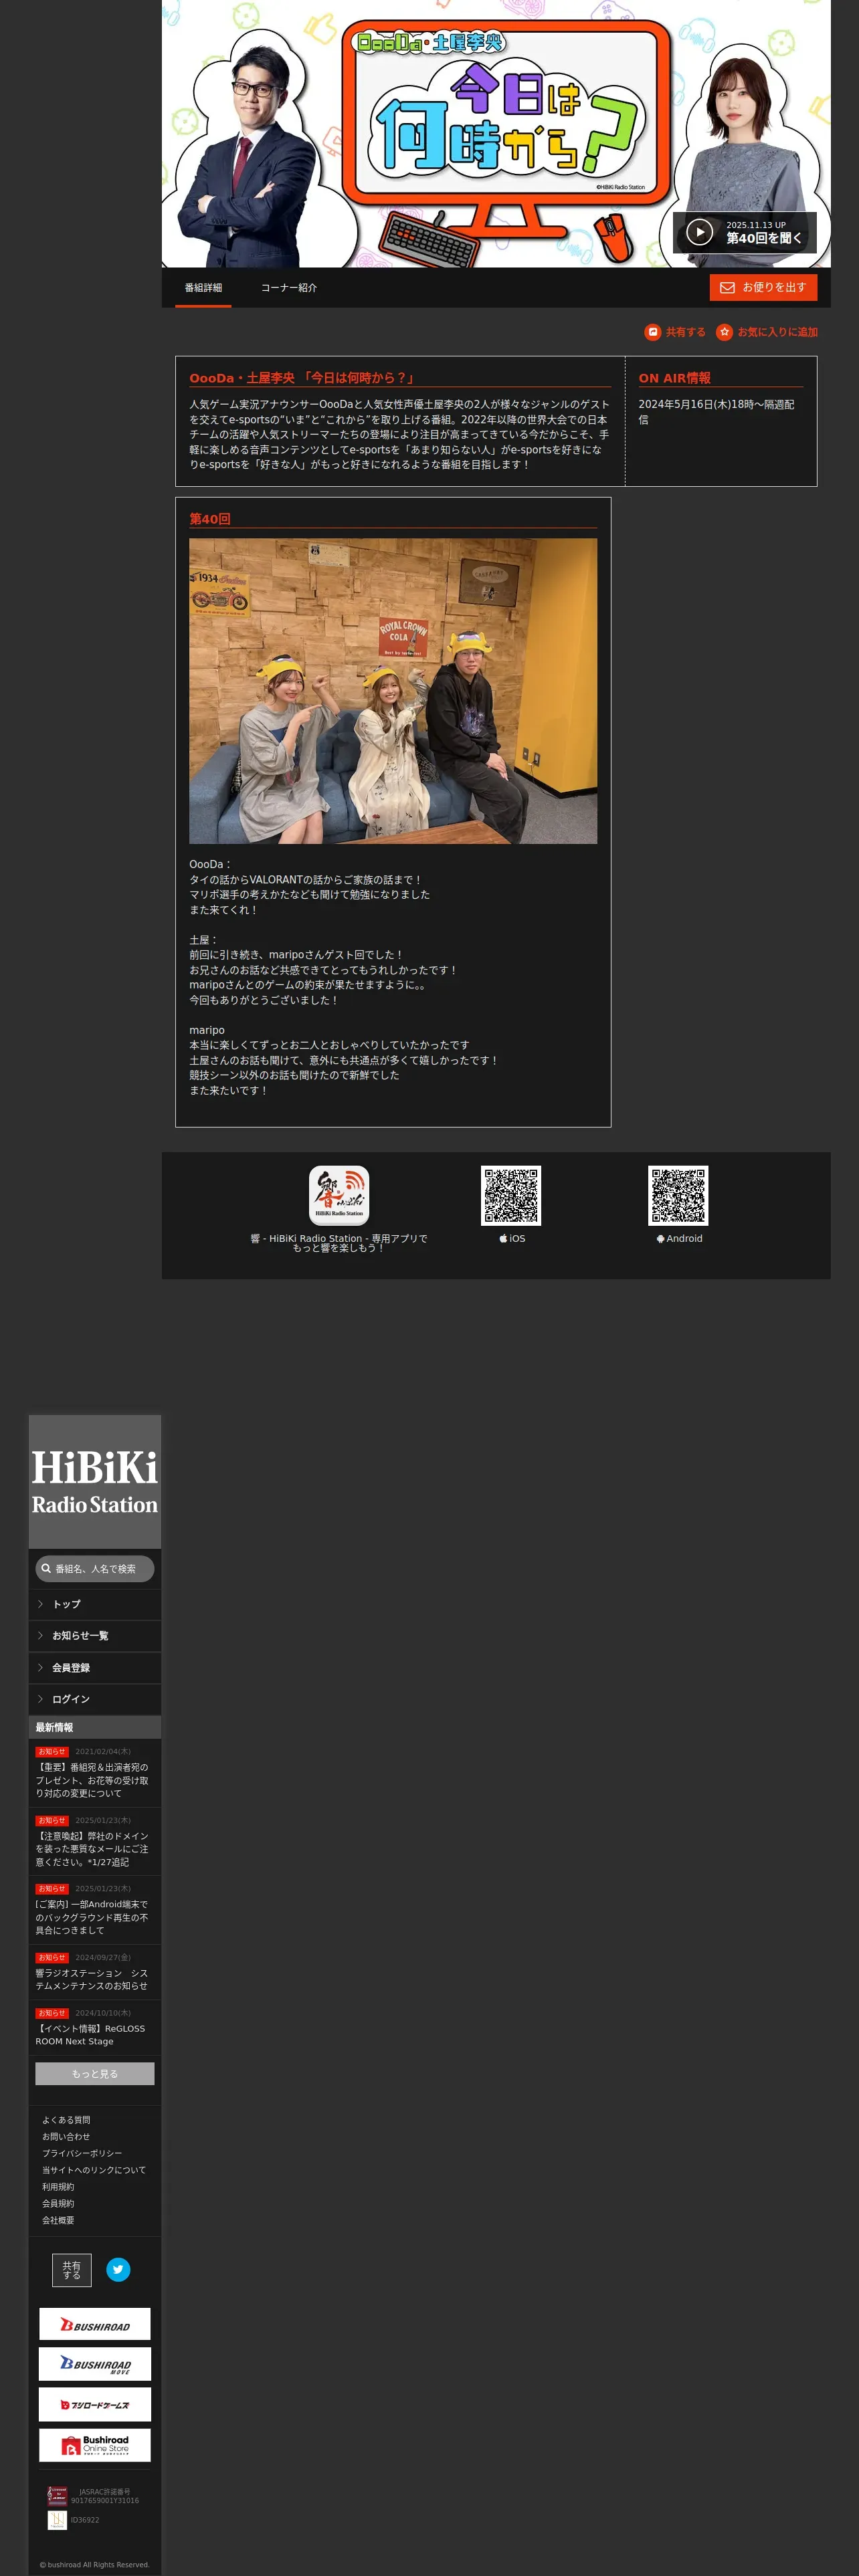The width and height of the screenshot is (859, 2576).
Task: Click the red お知らせ tag dated 2021/02/04
Action: click(x=52, y=1752)
